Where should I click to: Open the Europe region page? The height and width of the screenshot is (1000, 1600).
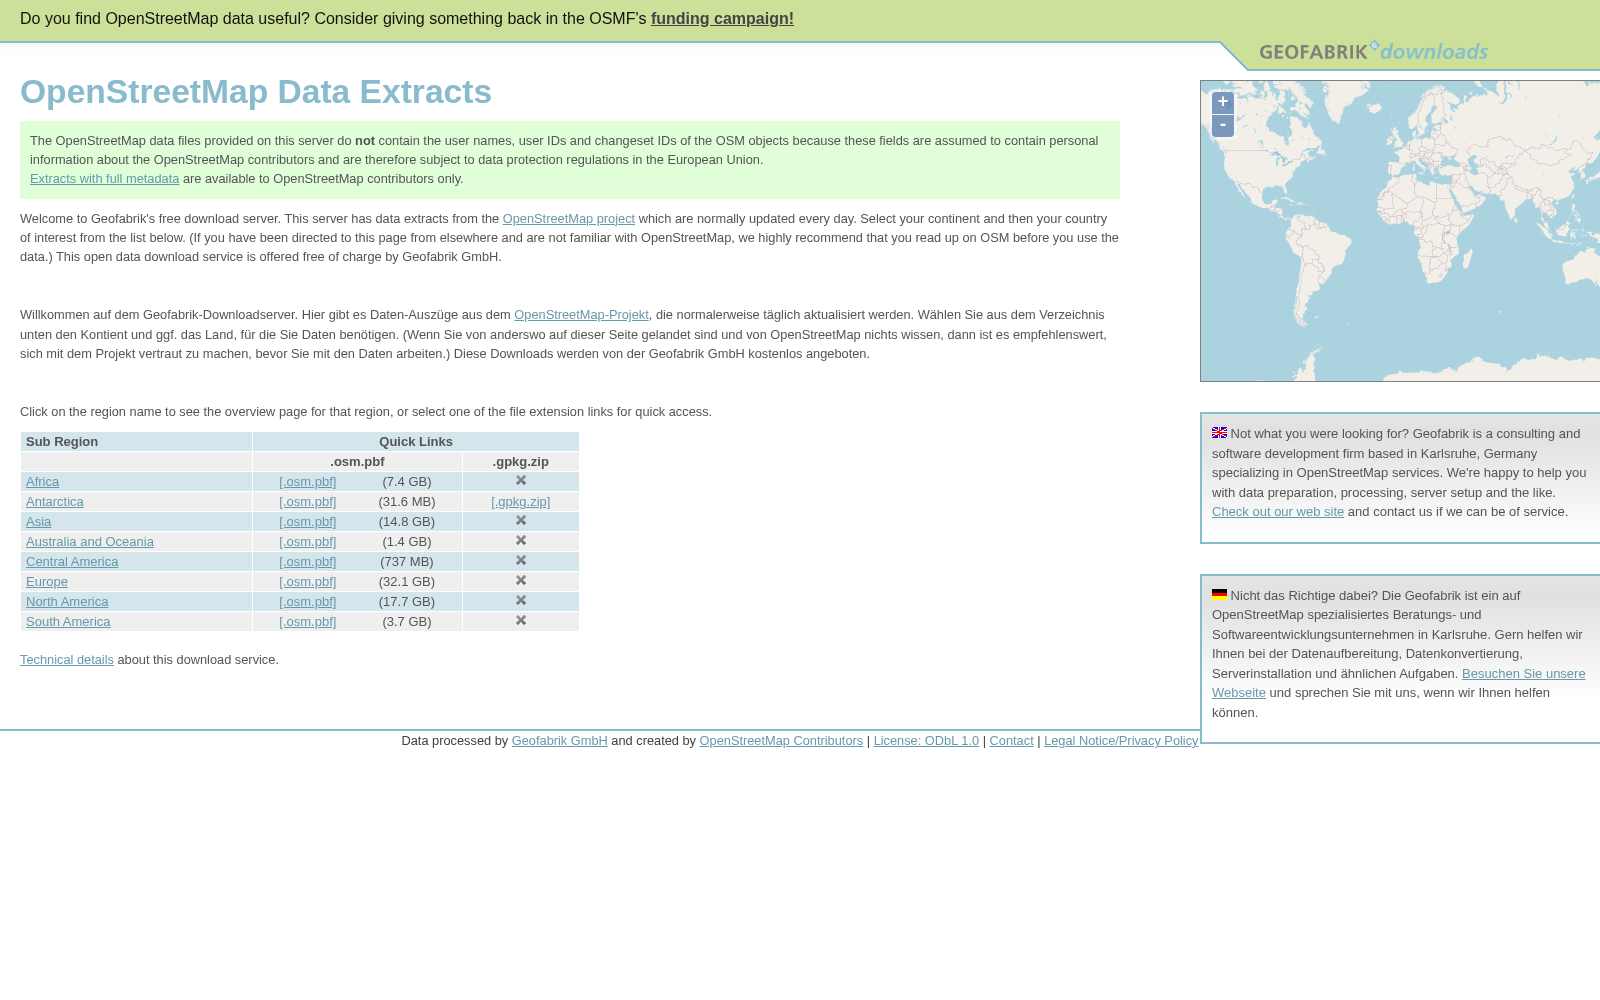[x=47, y=582]
